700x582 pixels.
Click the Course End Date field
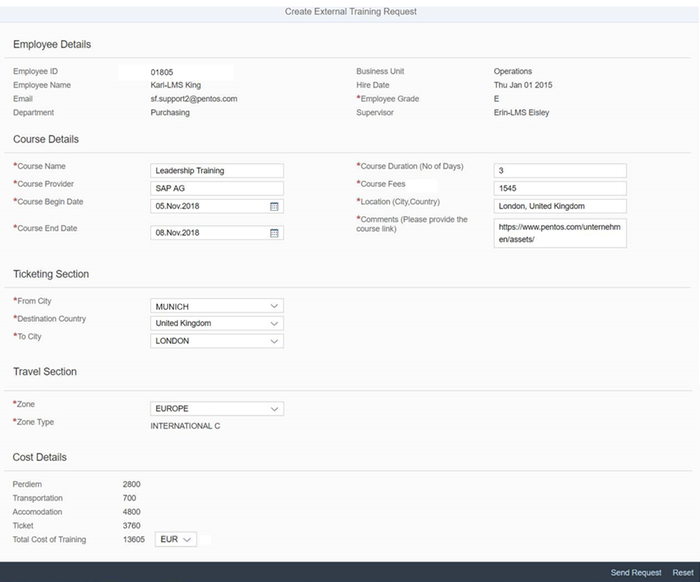pos(208,233)
